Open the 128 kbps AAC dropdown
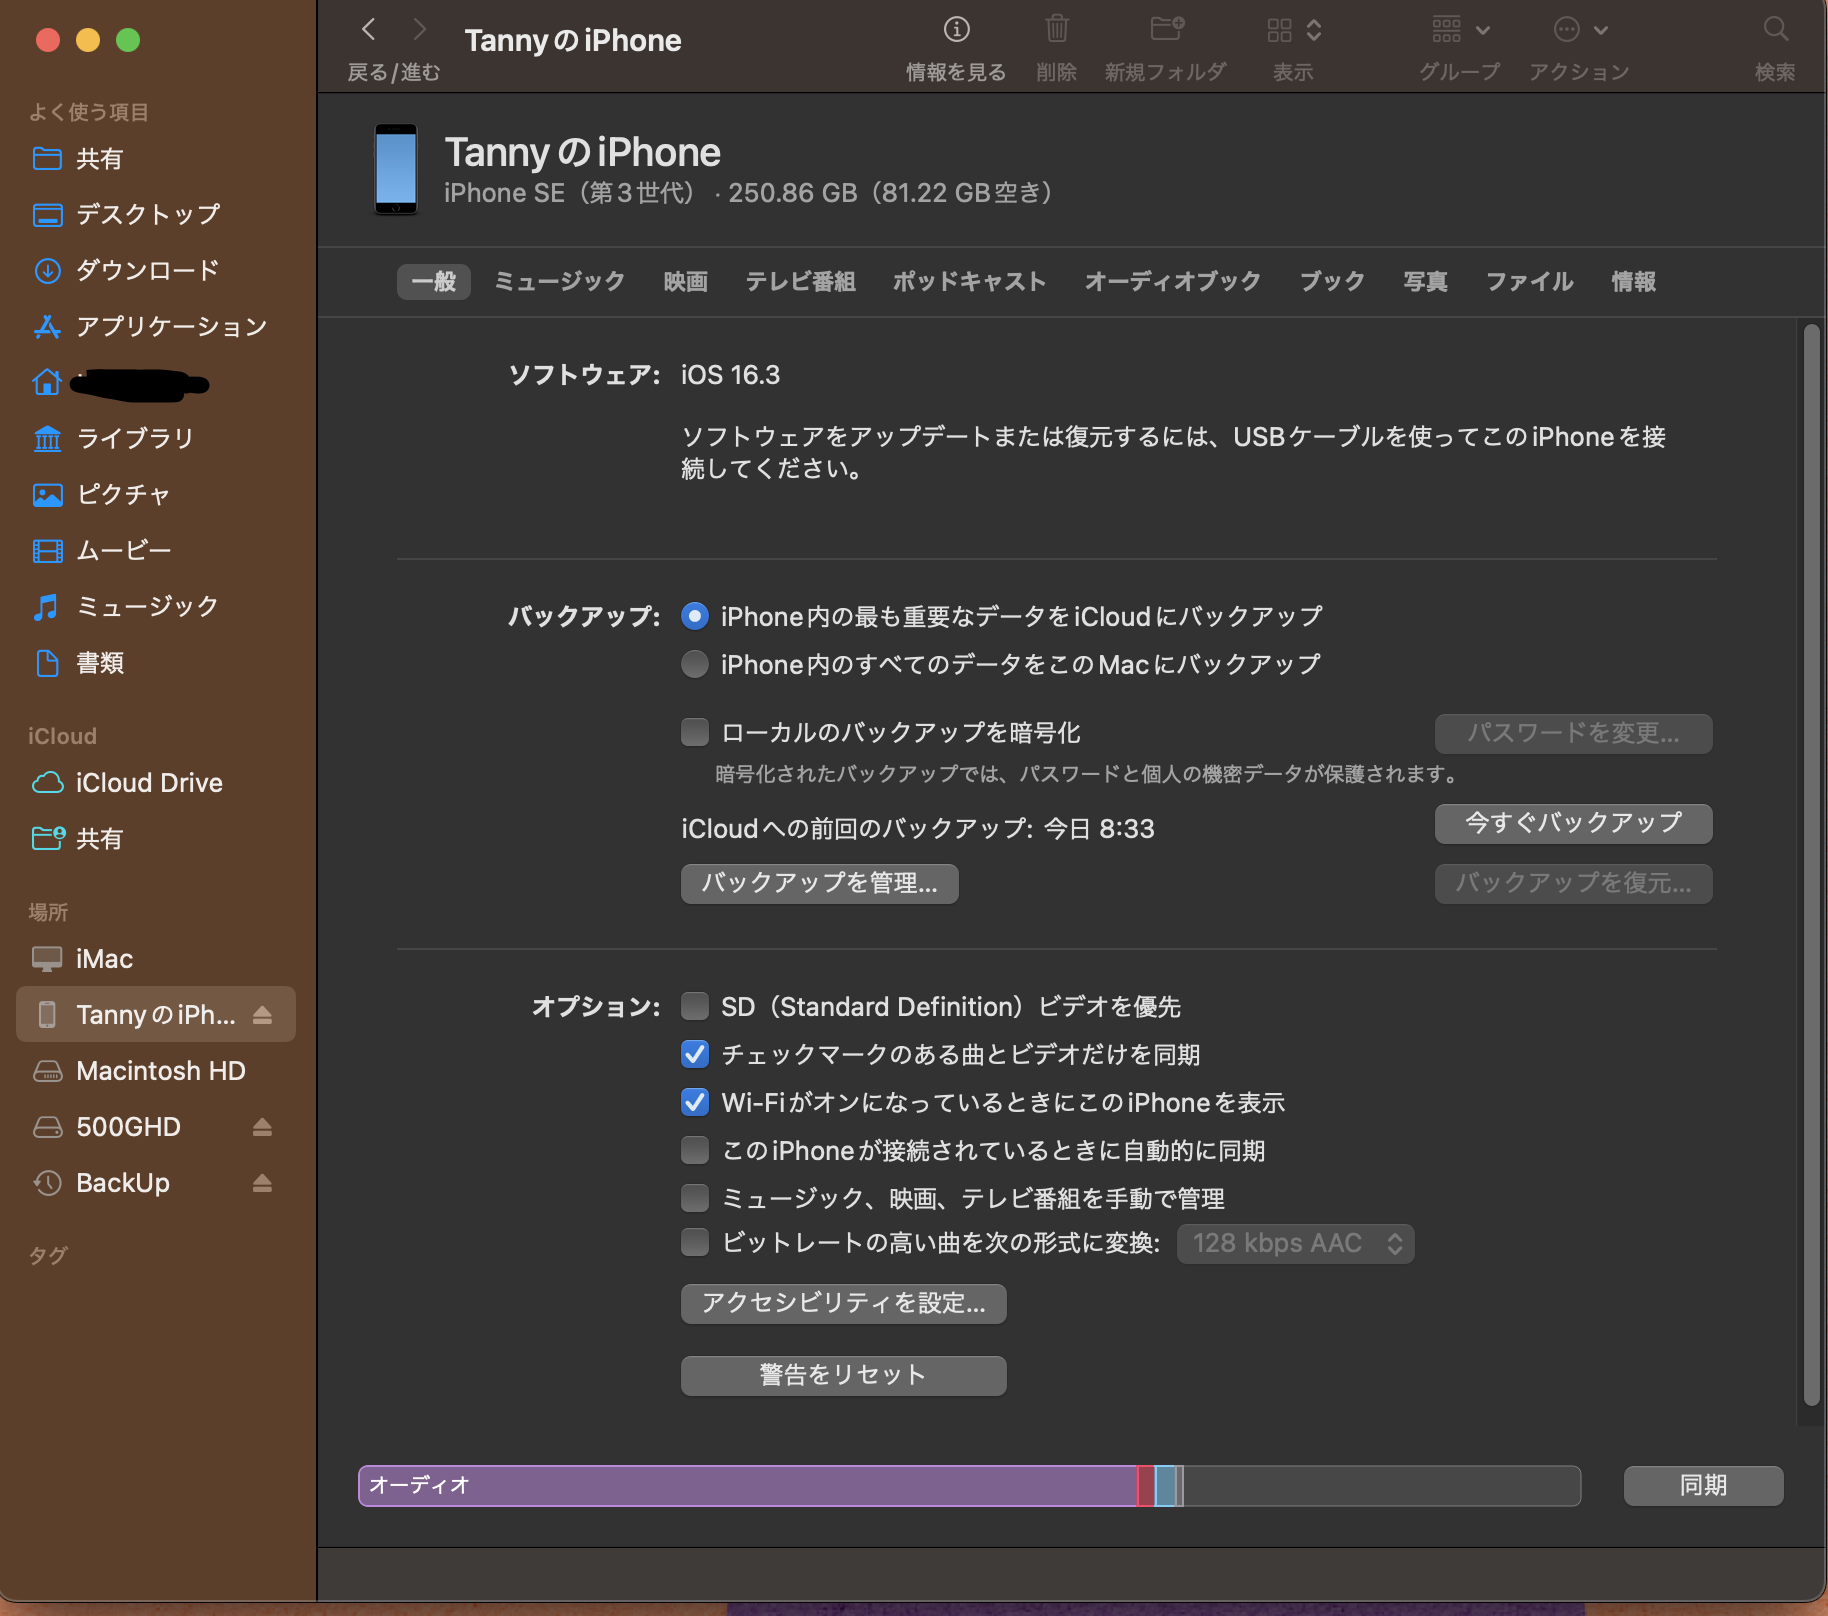The height and width of the screenshot is (1616, 1828). coord(1296,1243)
